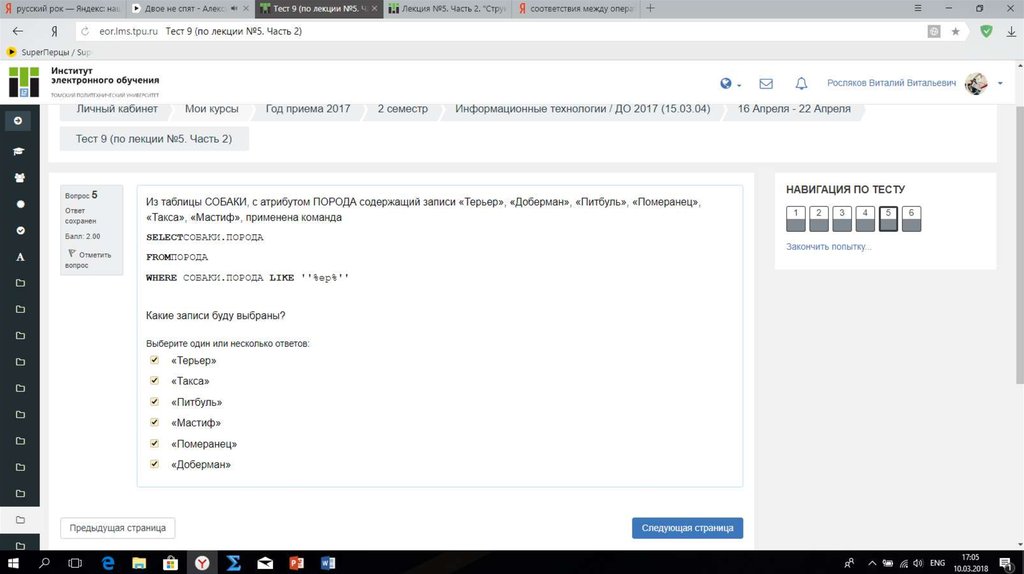Click 'Предыдущая страница' button
Image resolution: width=1024 pixels, height=574 pixels.
[x=118, y=528]
